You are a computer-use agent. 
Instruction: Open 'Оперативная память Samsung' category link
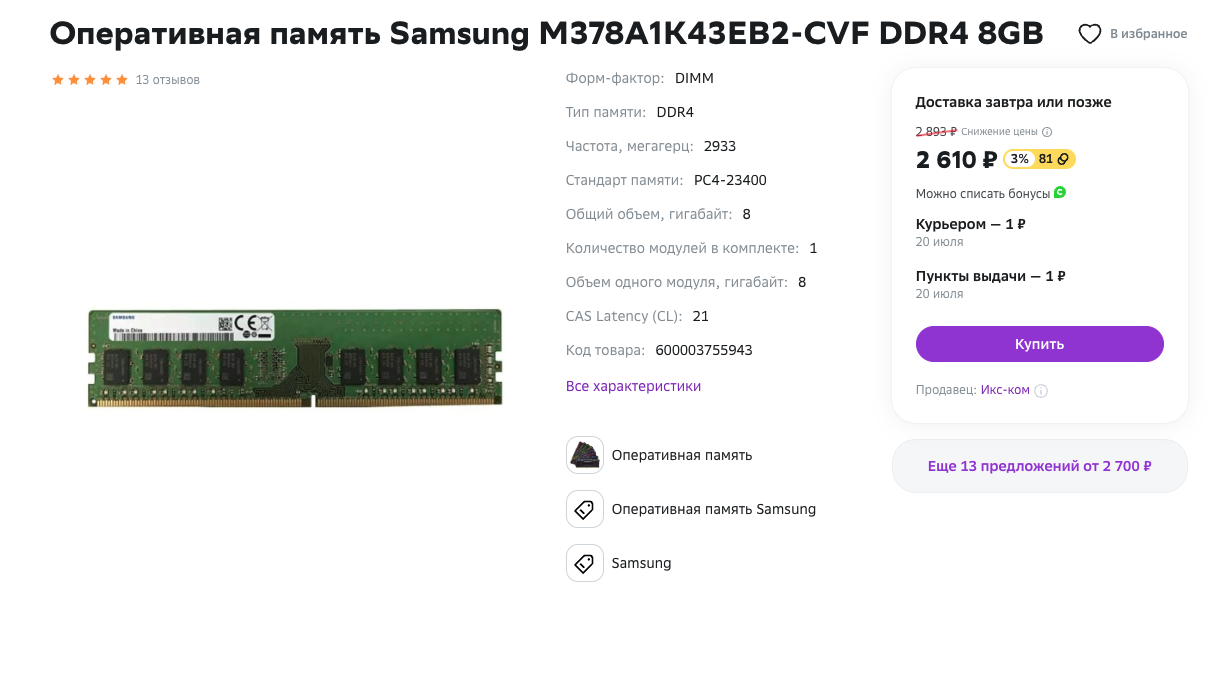point(713,509)
